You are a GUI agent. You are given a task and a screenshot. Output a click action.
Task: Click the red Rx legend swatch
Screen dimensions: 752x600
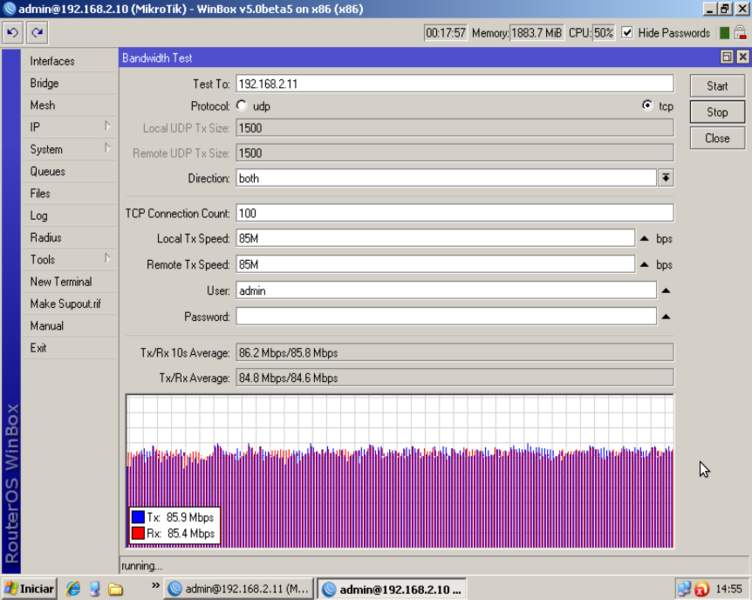click(138, 534)
